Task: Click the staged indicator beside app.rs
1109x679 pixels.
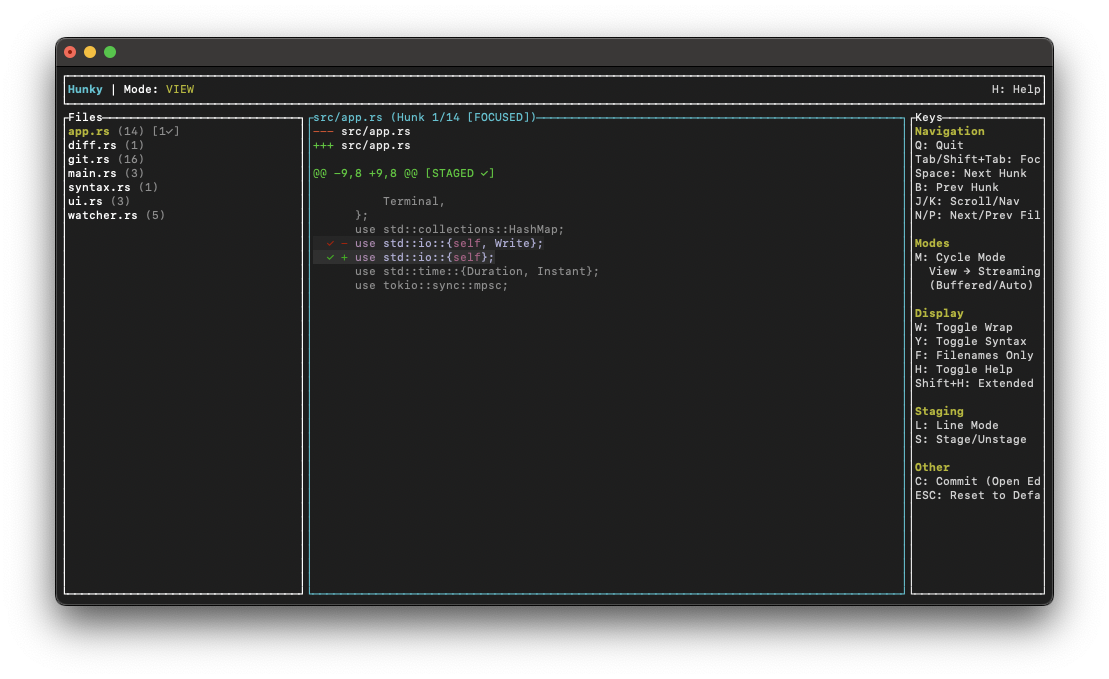Action: (166, 131)
